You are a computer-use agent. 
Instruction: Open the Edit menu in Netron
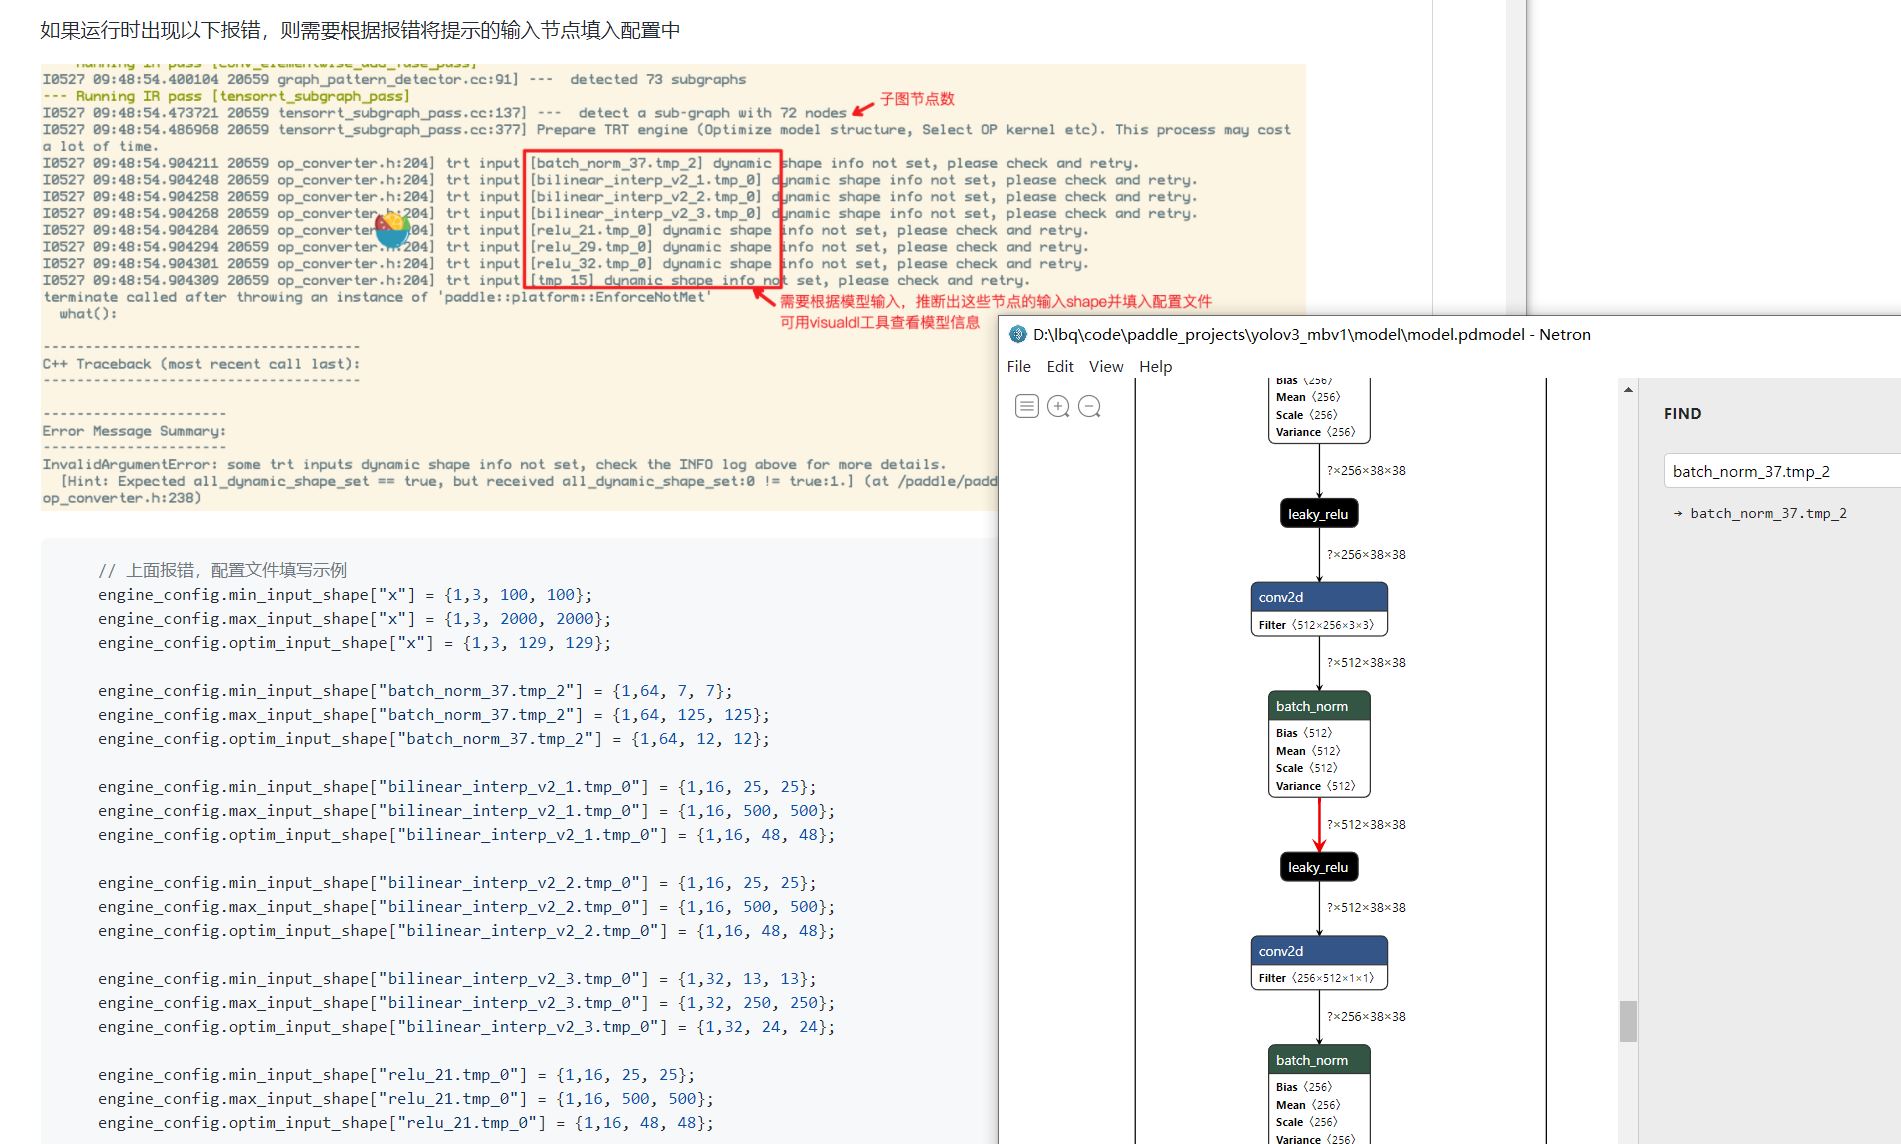1060,366
